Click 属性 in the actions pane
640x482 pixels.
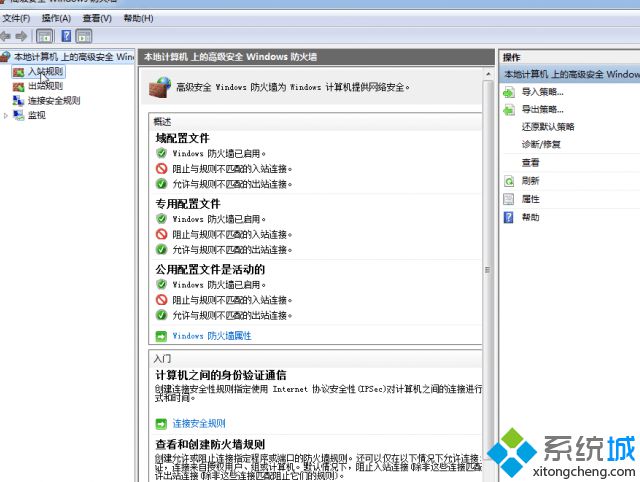(x=530, y=199)
